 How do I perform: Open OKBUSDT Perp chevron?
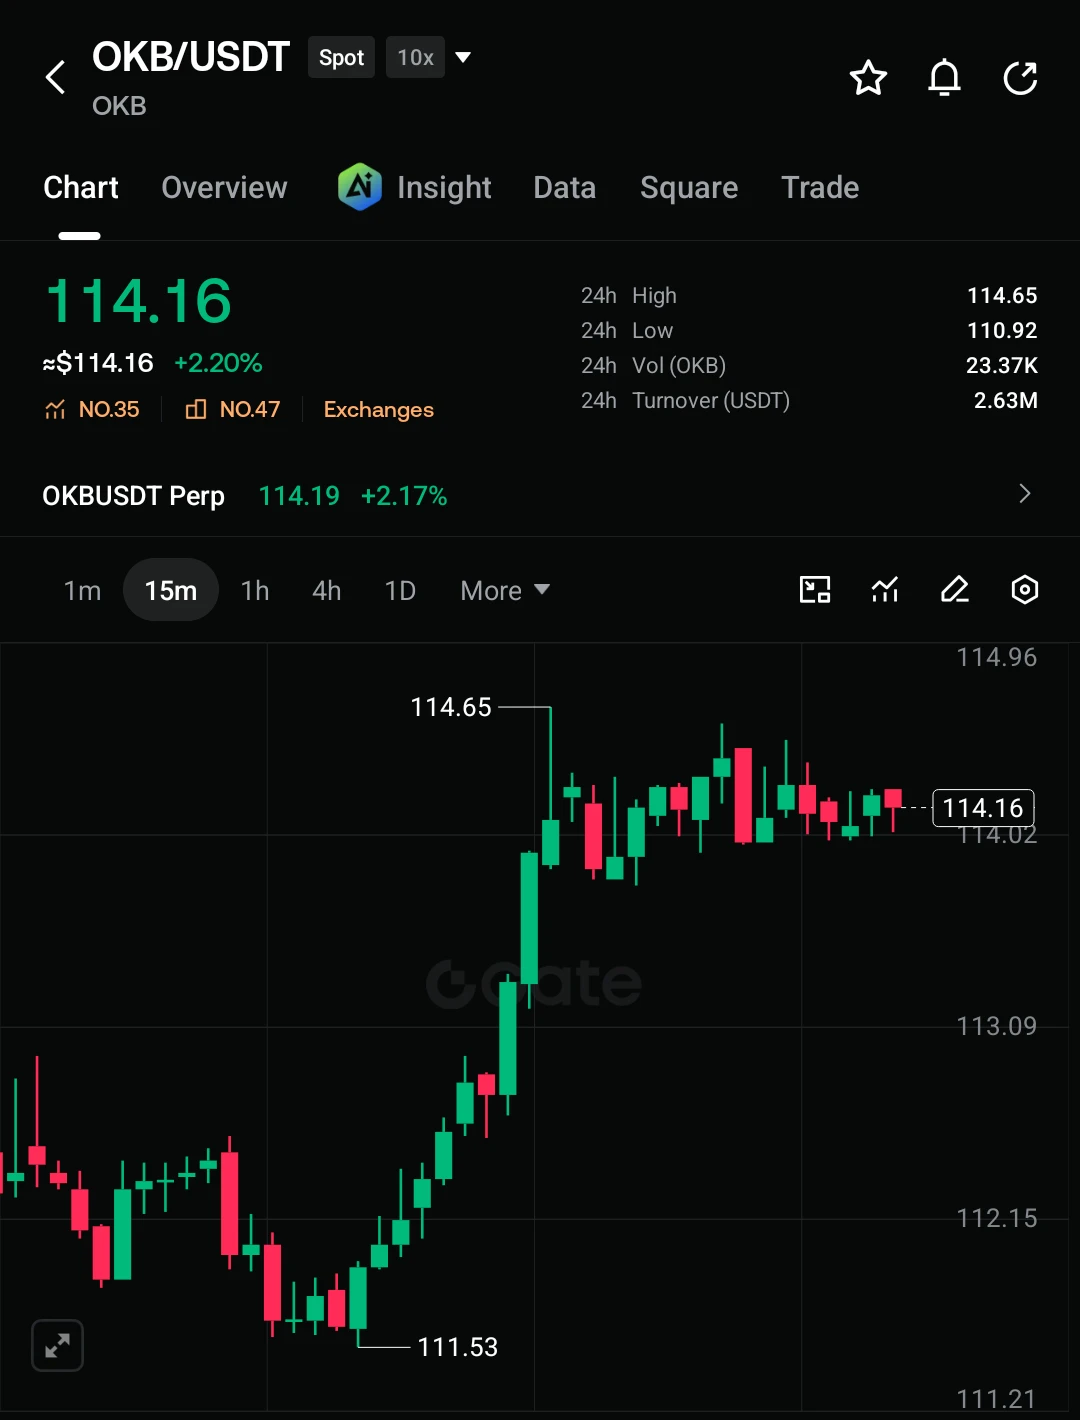(x=1024, y=494)
